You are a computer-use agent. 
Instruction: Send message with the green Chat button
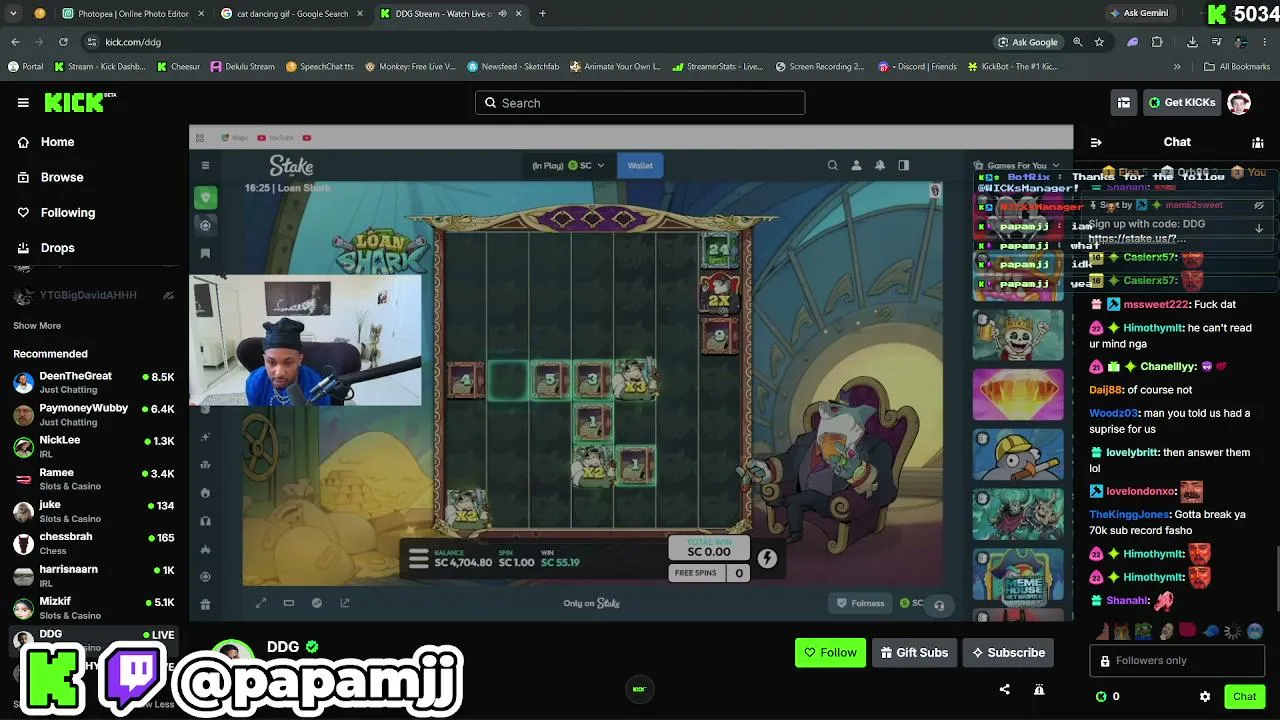pos(1244,696)
